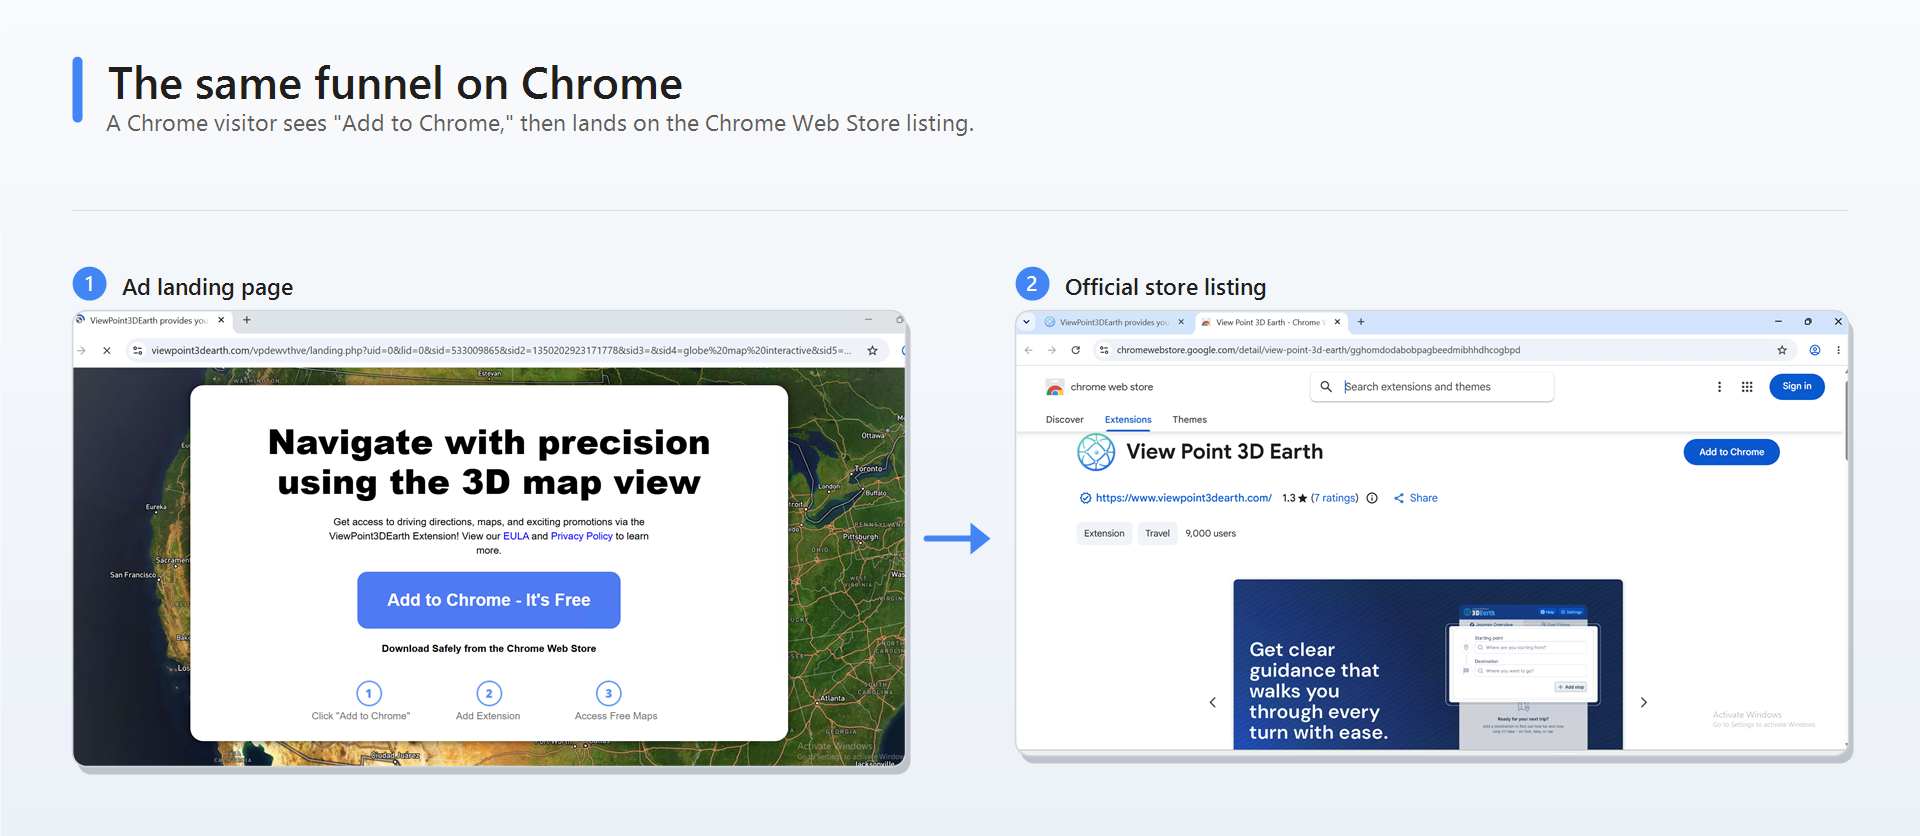Open the 'Get clear guidance' screenshot preview
The image size is (1920, 836).
1428,664
